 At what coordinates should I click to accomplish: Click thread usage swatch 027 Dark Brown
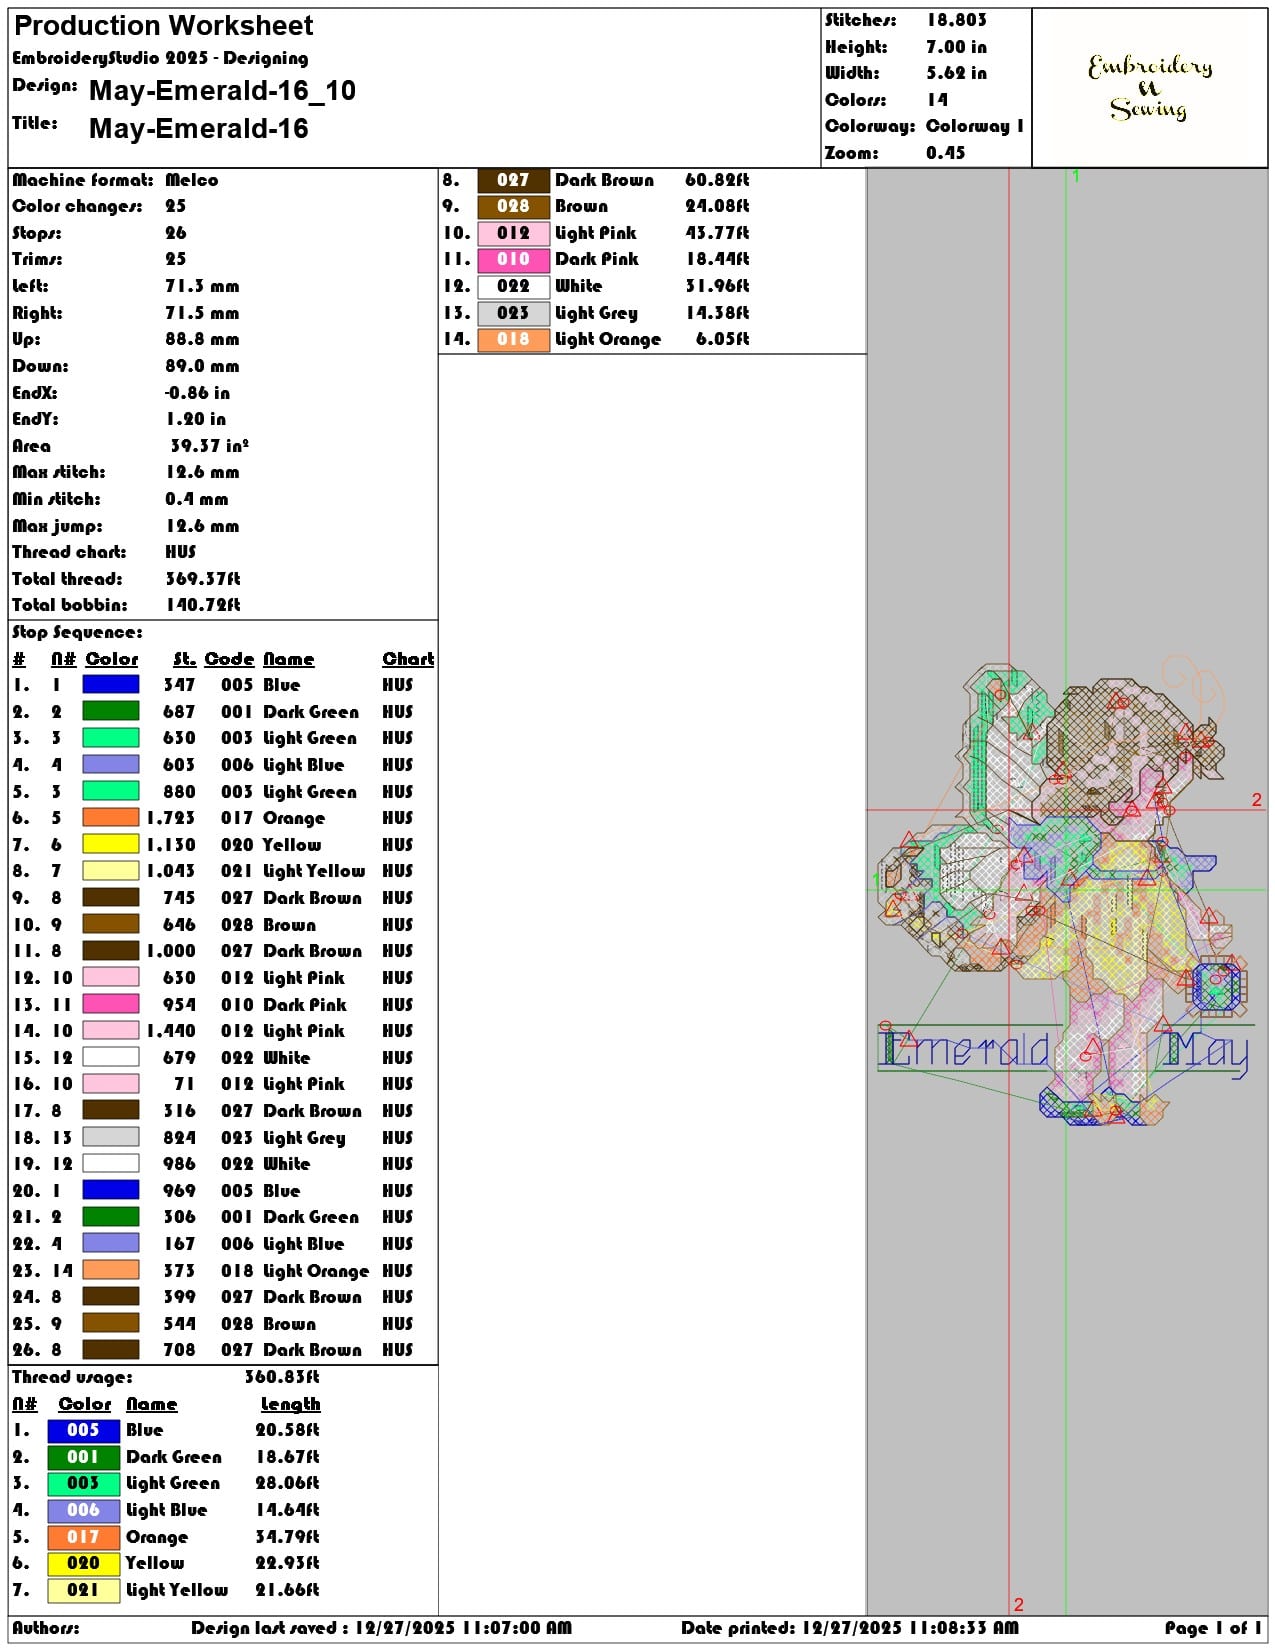513,180
